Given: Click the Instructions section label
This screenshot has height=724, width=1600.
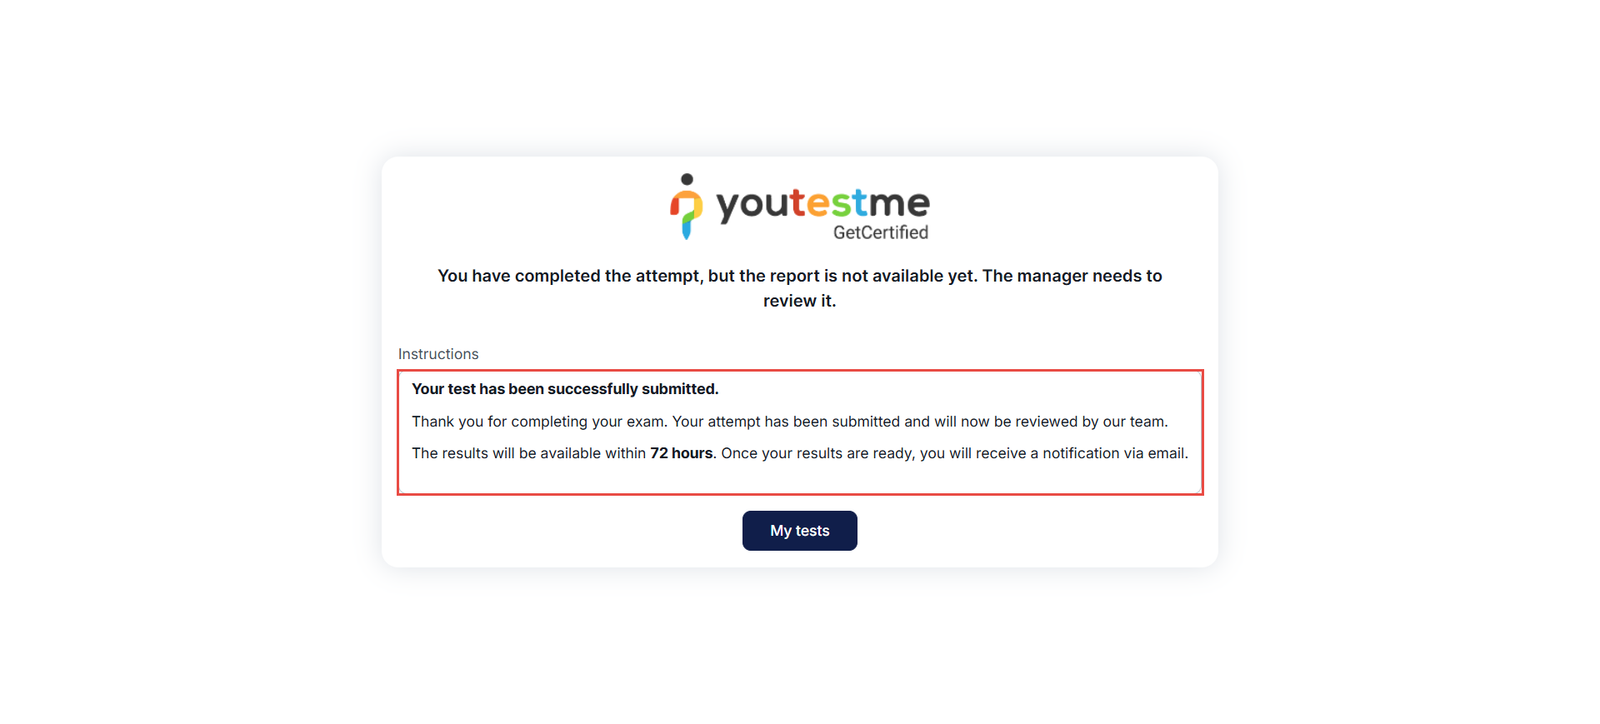Looking at the screenshot, I should [438, 353].
